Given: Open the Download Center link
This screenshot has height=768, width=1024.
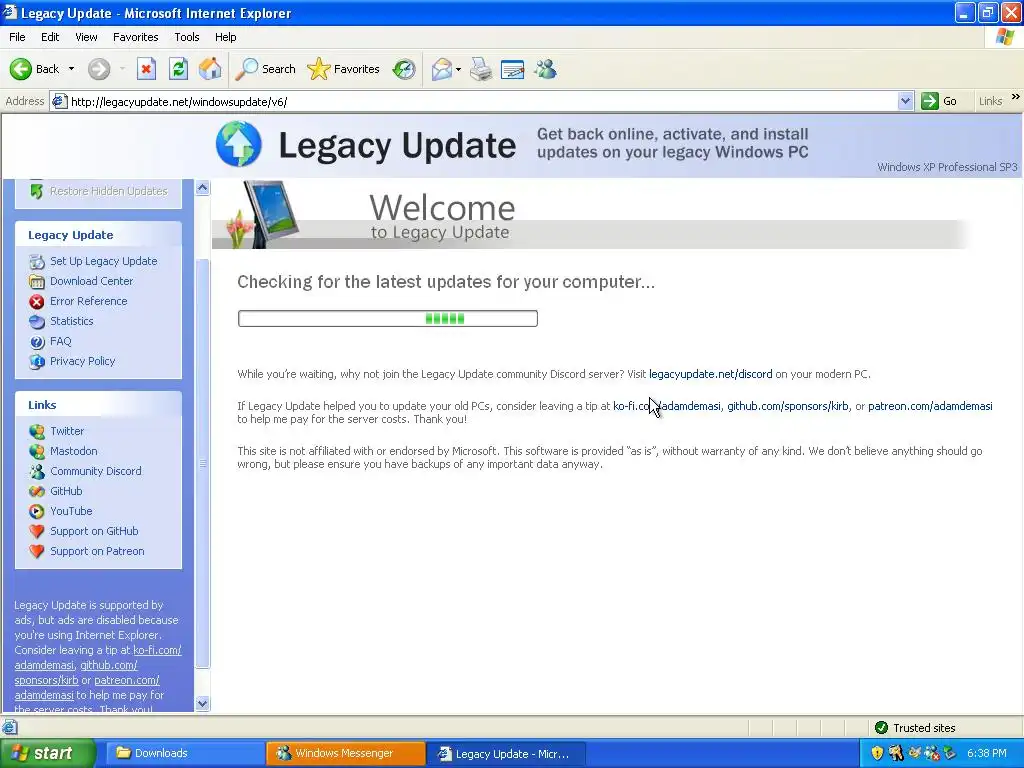Looking at the screenshot, I should [x=91, y=281].
